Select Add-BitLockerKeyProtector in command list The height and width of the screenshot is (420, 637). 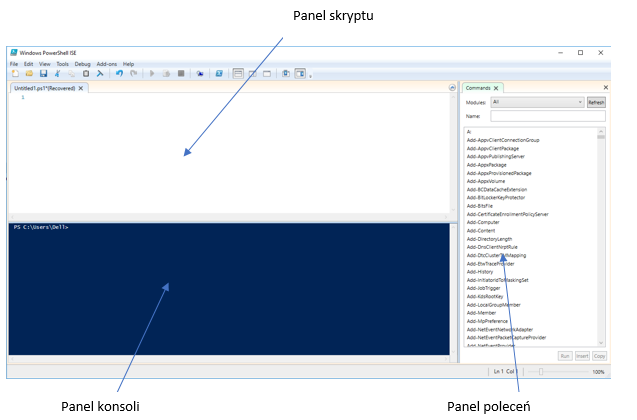pos(496,198)
